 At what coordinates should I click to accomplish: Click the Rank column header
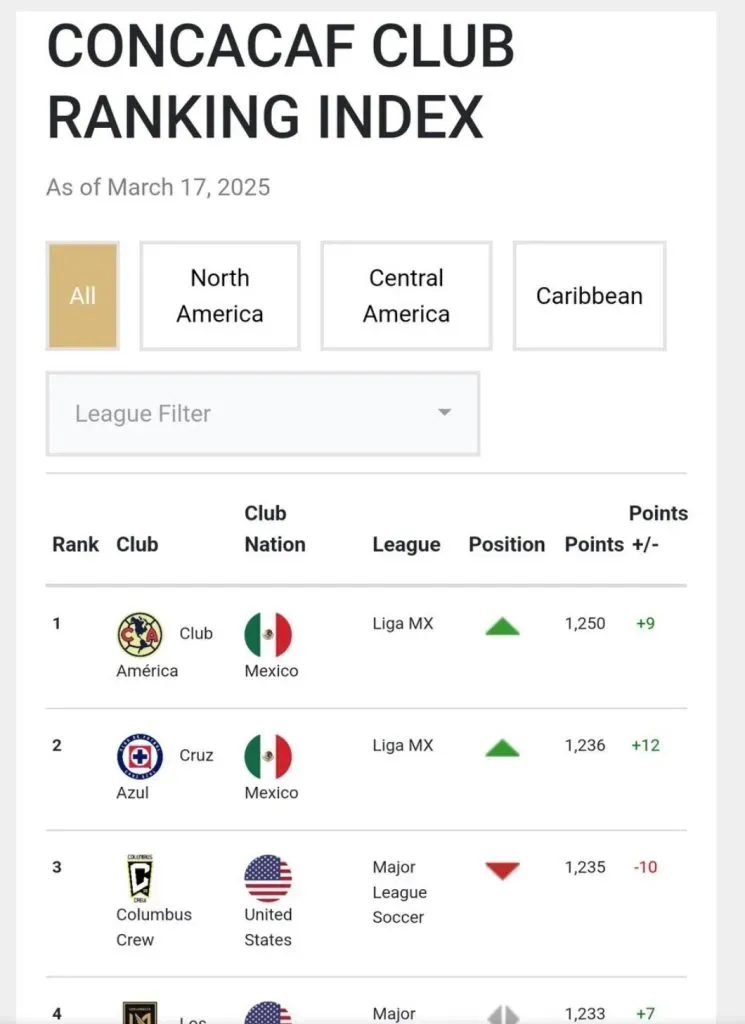coord(75,545)
